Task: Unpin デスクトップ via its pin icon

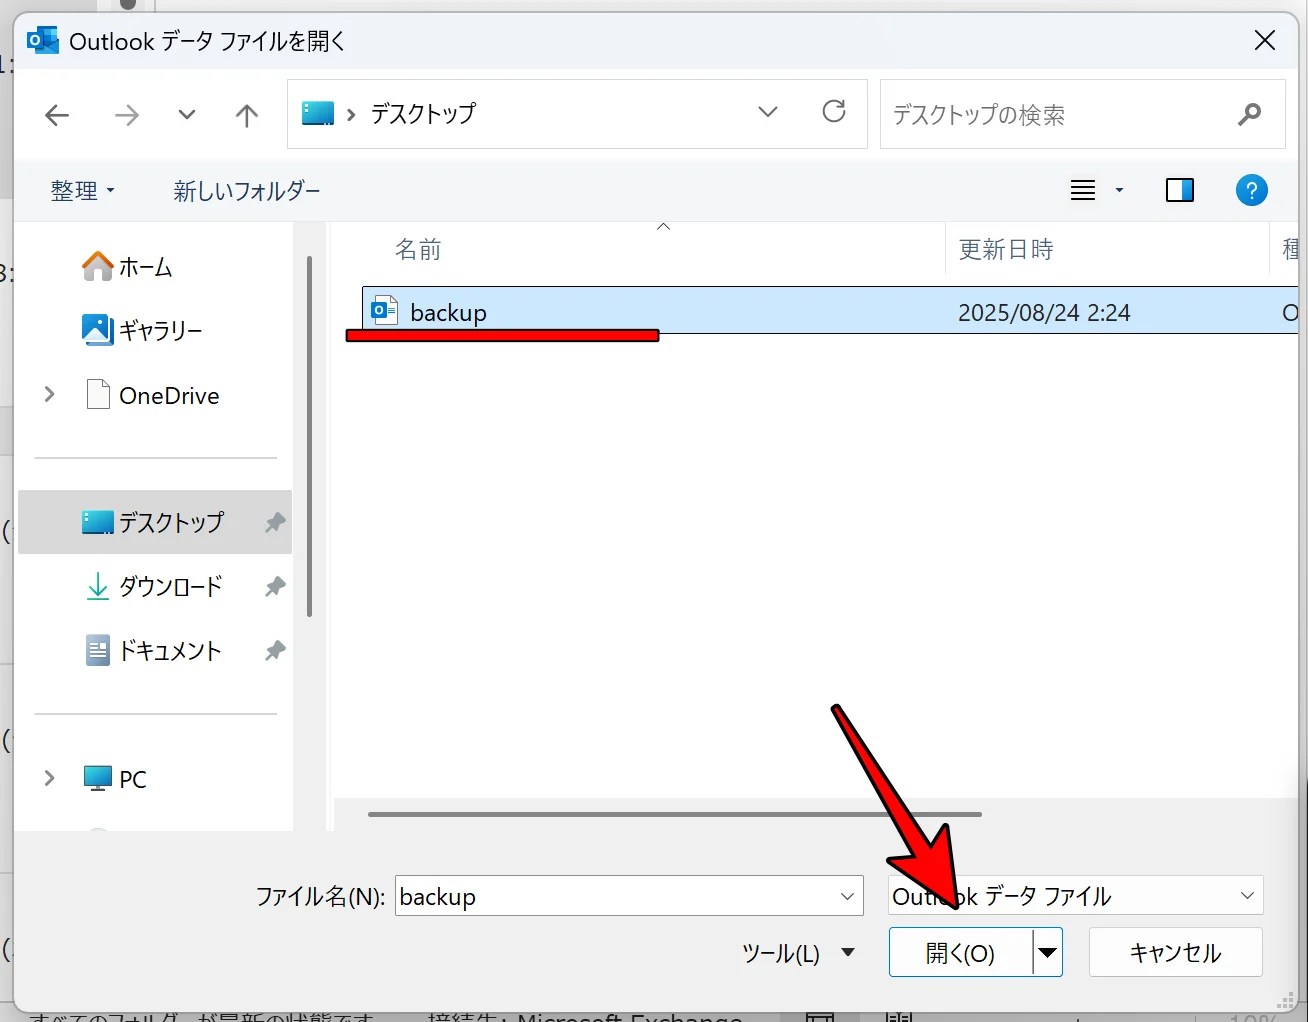Action: [275, 522]
